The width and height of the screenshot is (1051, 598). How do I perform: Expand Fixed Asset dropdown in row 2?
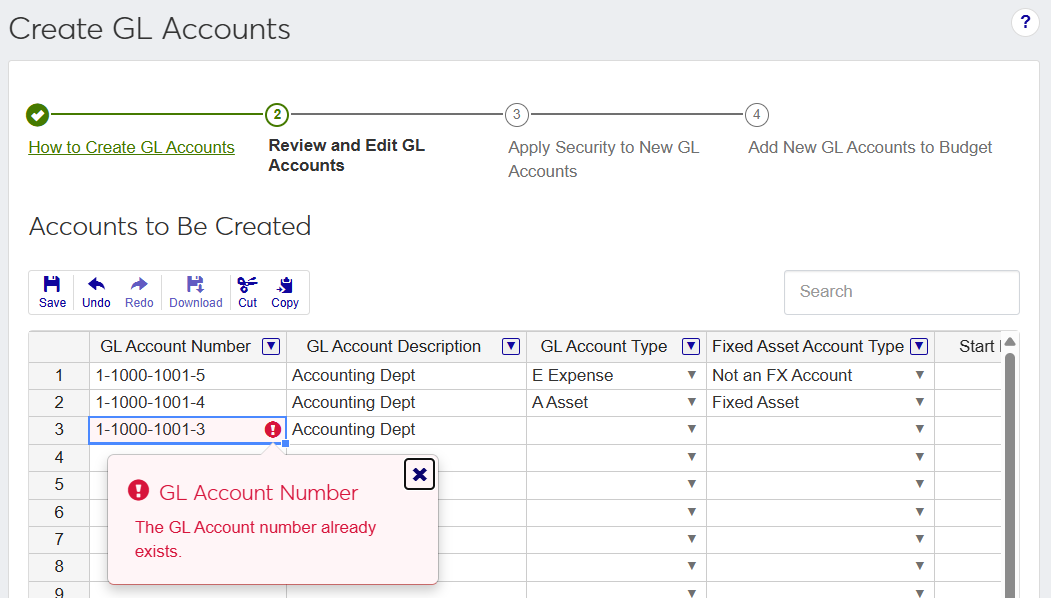(919, 403)
